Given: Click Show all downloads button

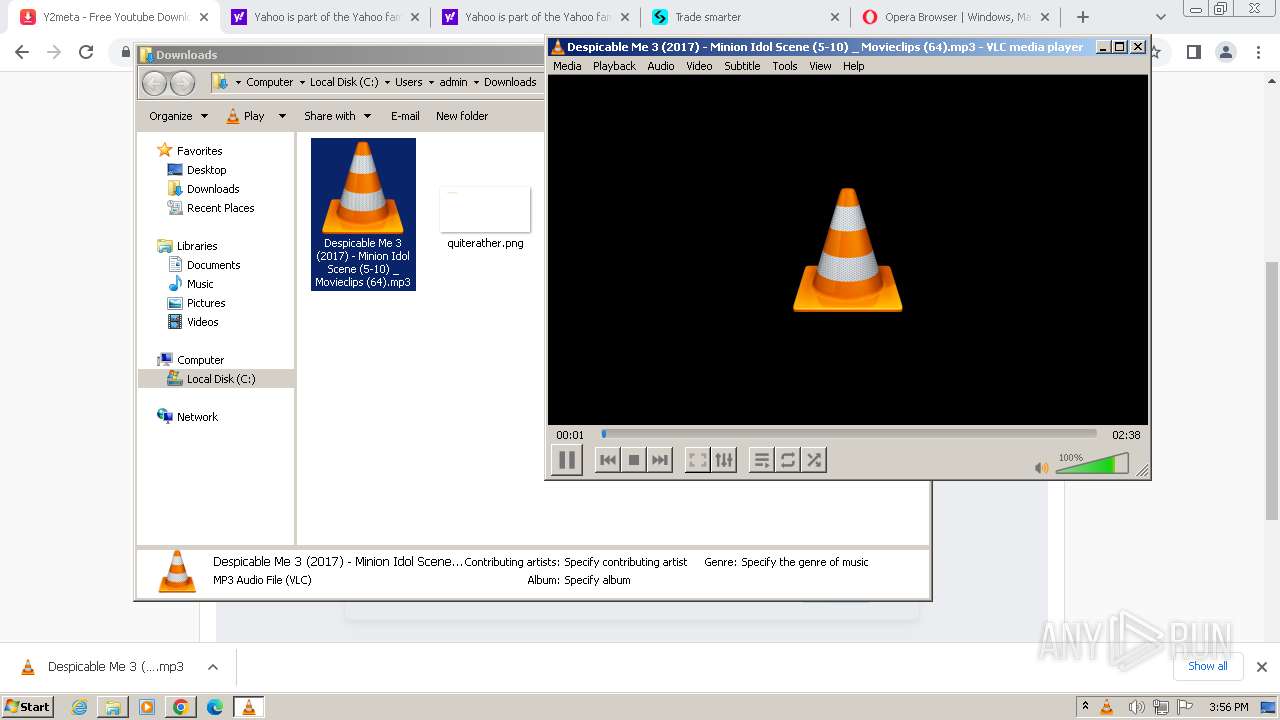Looking at the screenshot, I should (x=1208, y=666).
